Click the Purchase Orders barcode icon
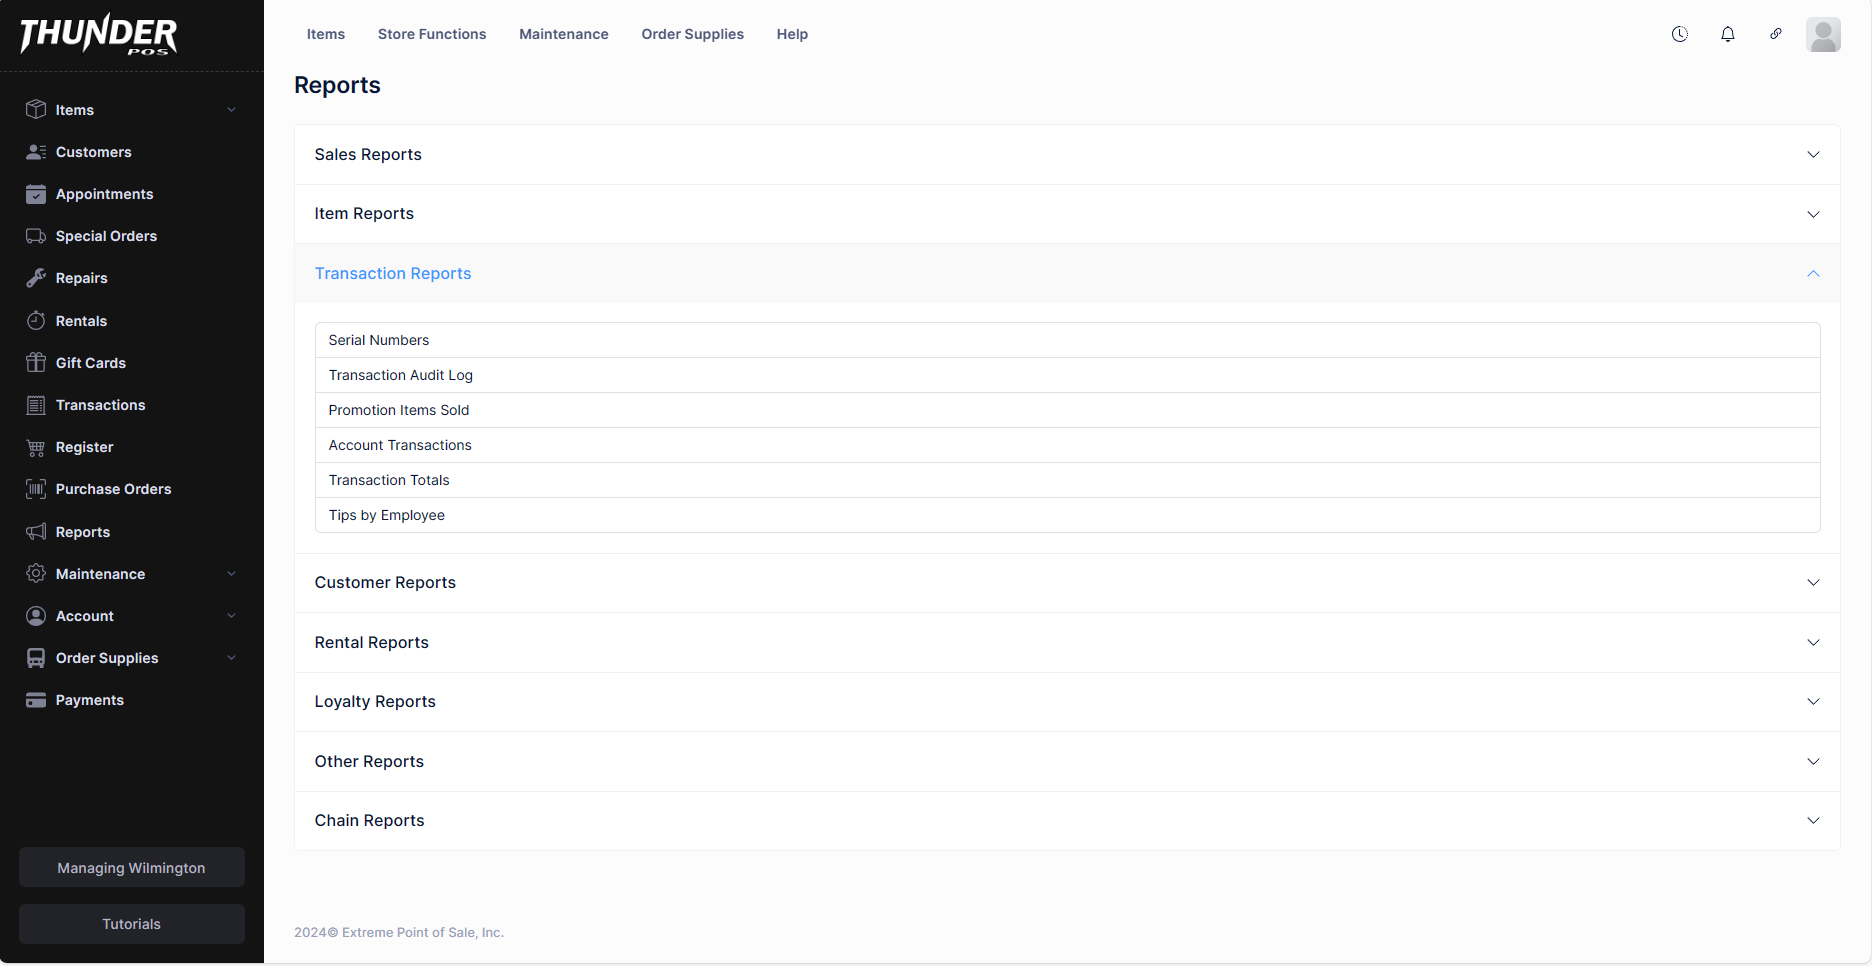 [36, 489]
